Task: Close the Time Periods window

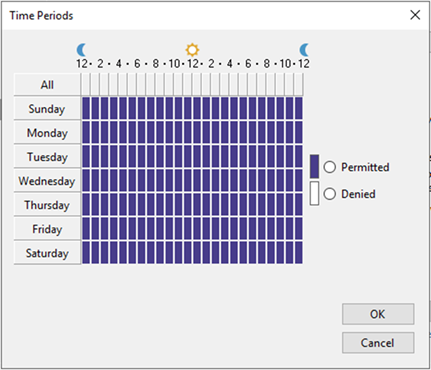Action: click(x=415, y=15)
